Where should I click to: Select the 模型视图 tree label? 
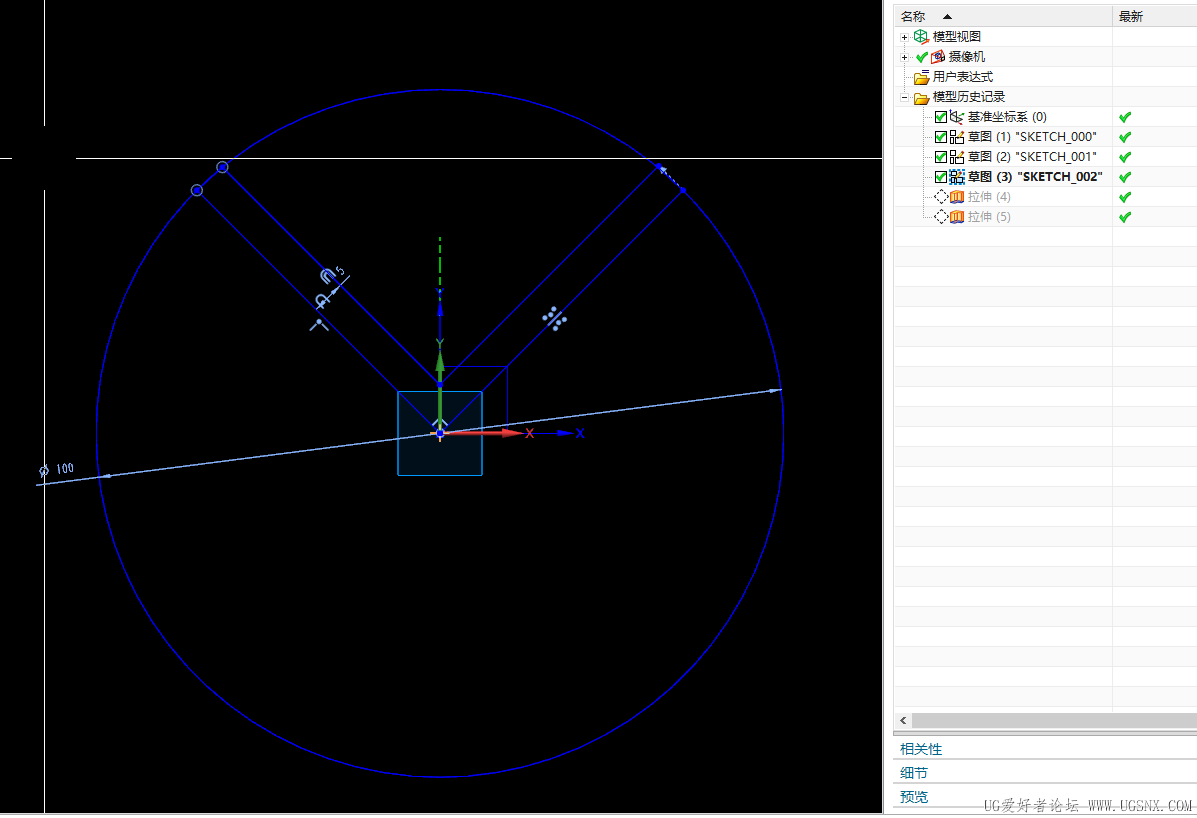click(957, 37)
